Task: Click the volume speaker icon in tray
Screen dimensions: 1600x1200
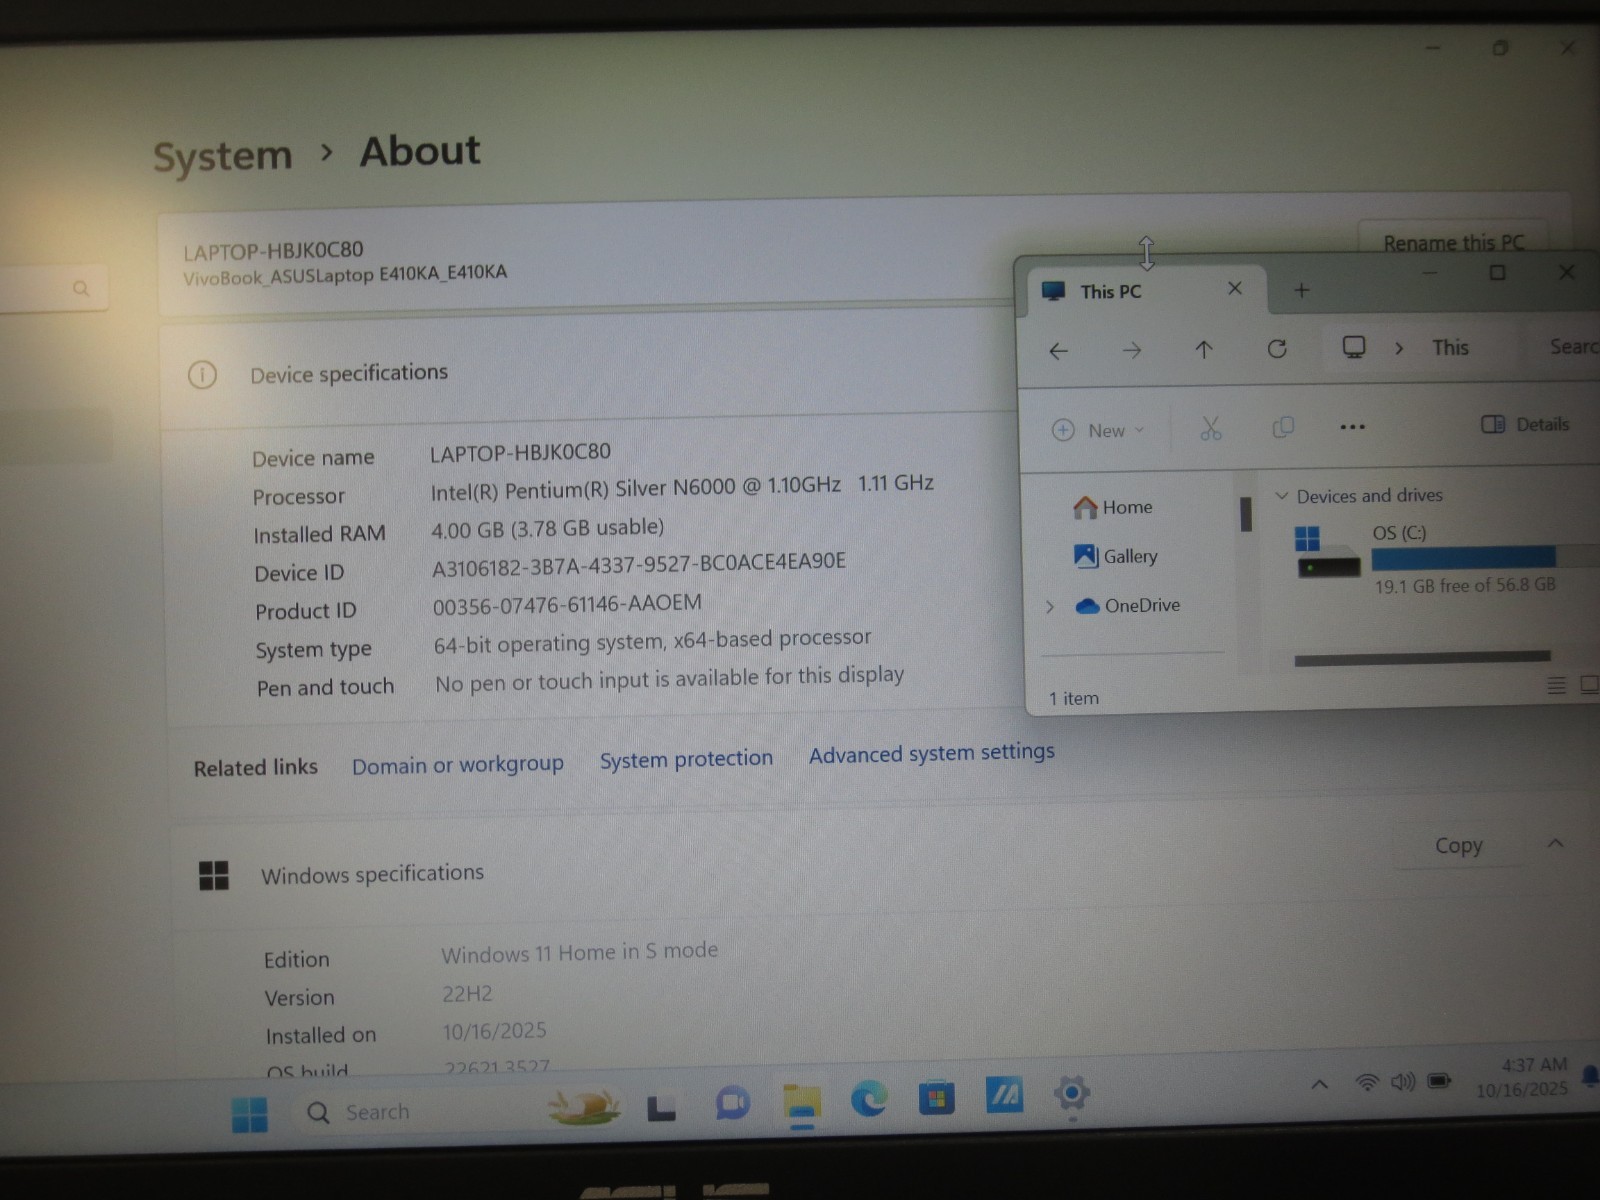Action: pyautogui.click(x=1403, y=1081)
